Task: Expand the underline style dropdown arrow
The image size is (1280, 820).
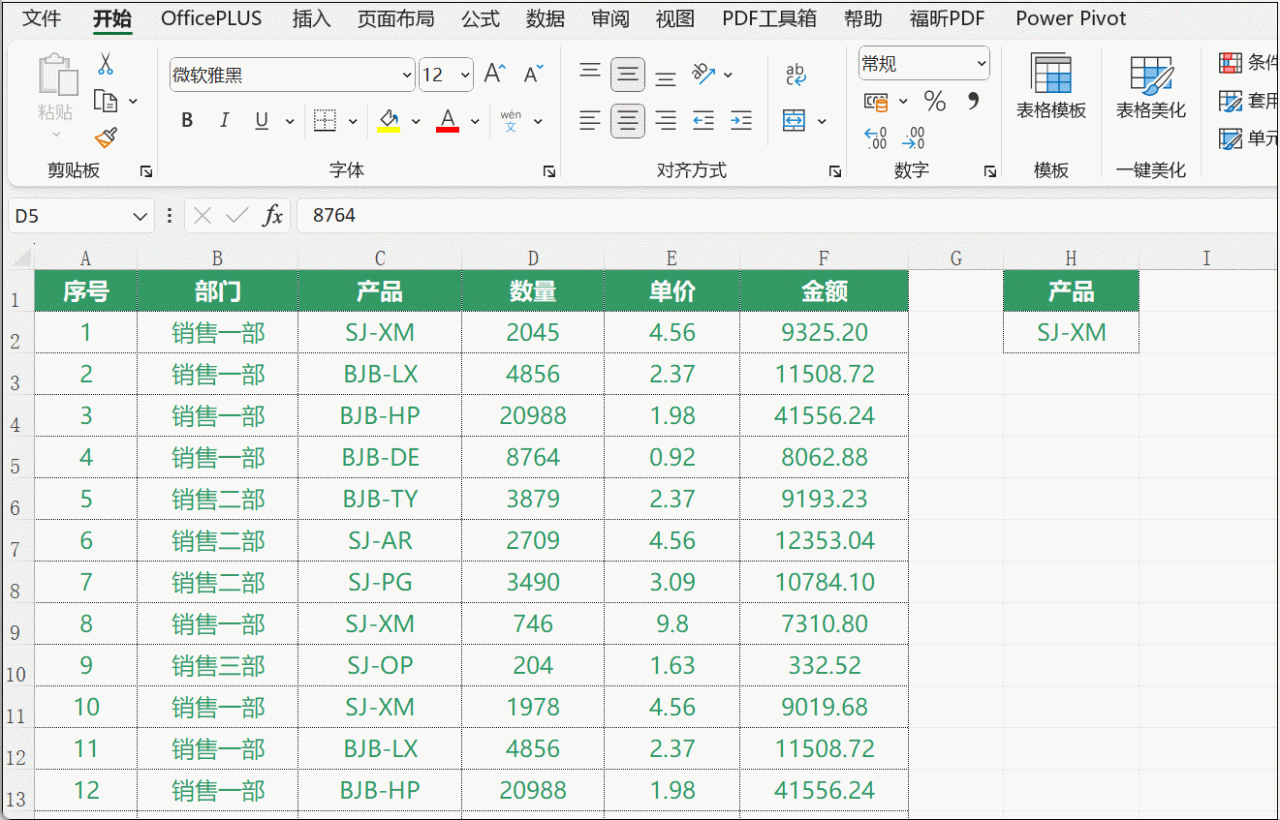Action: pyautogui.click(x=290, y=121)
